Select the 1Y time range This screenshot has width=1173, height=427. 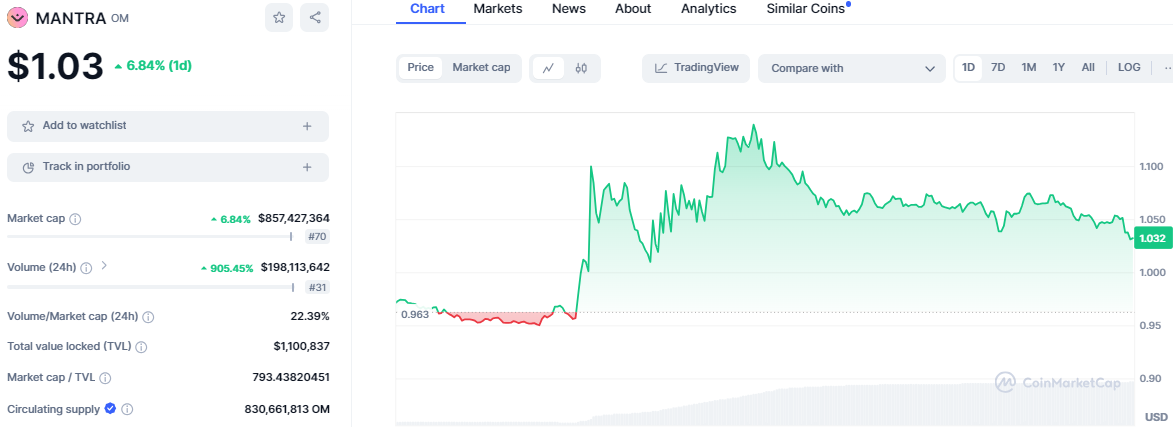click(x=1059, y=67)
